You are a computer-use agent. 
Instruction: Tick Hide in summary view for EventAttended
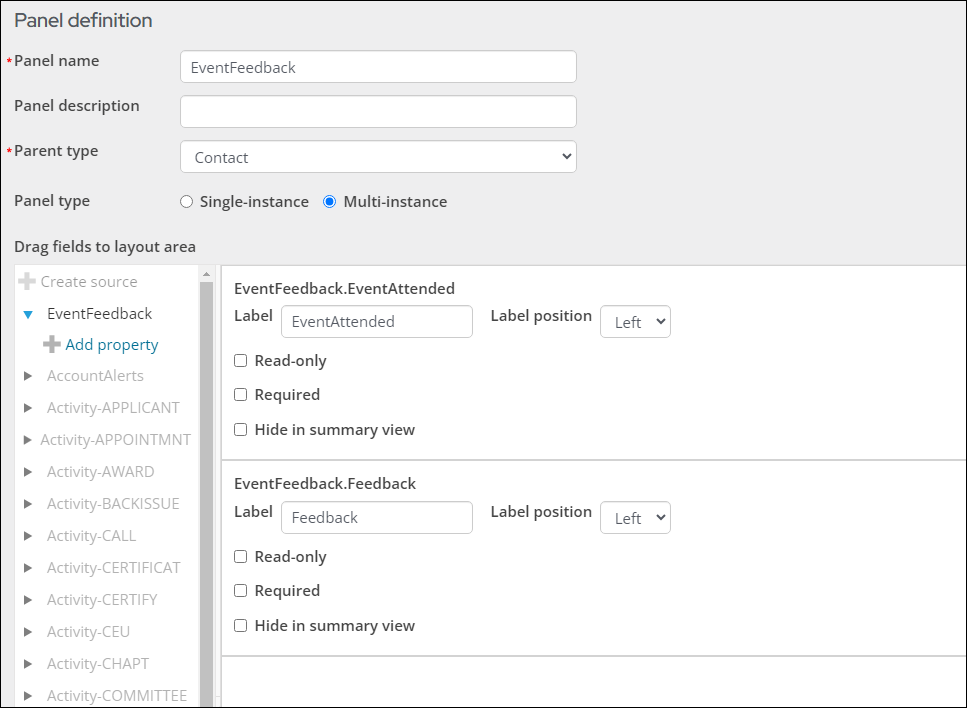click(x=241, y=430)
